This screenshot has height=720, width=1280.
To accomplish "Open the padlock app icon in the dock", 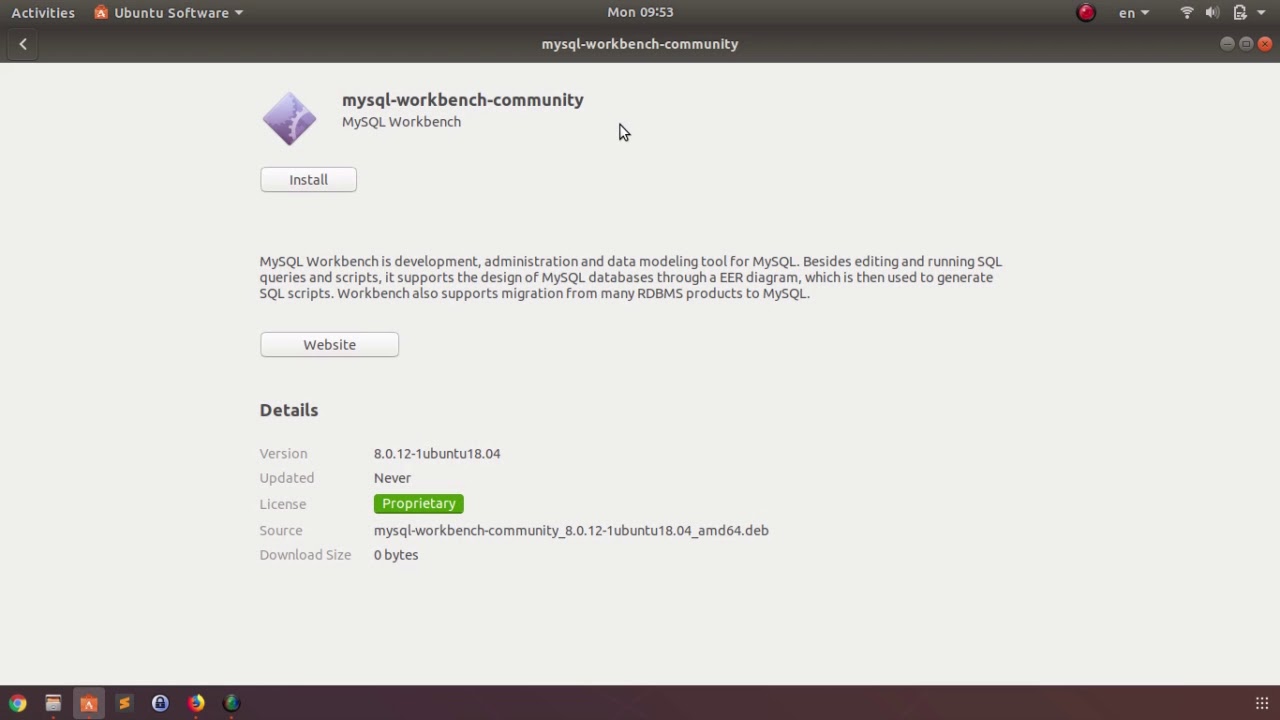I will tap(160, 703).
